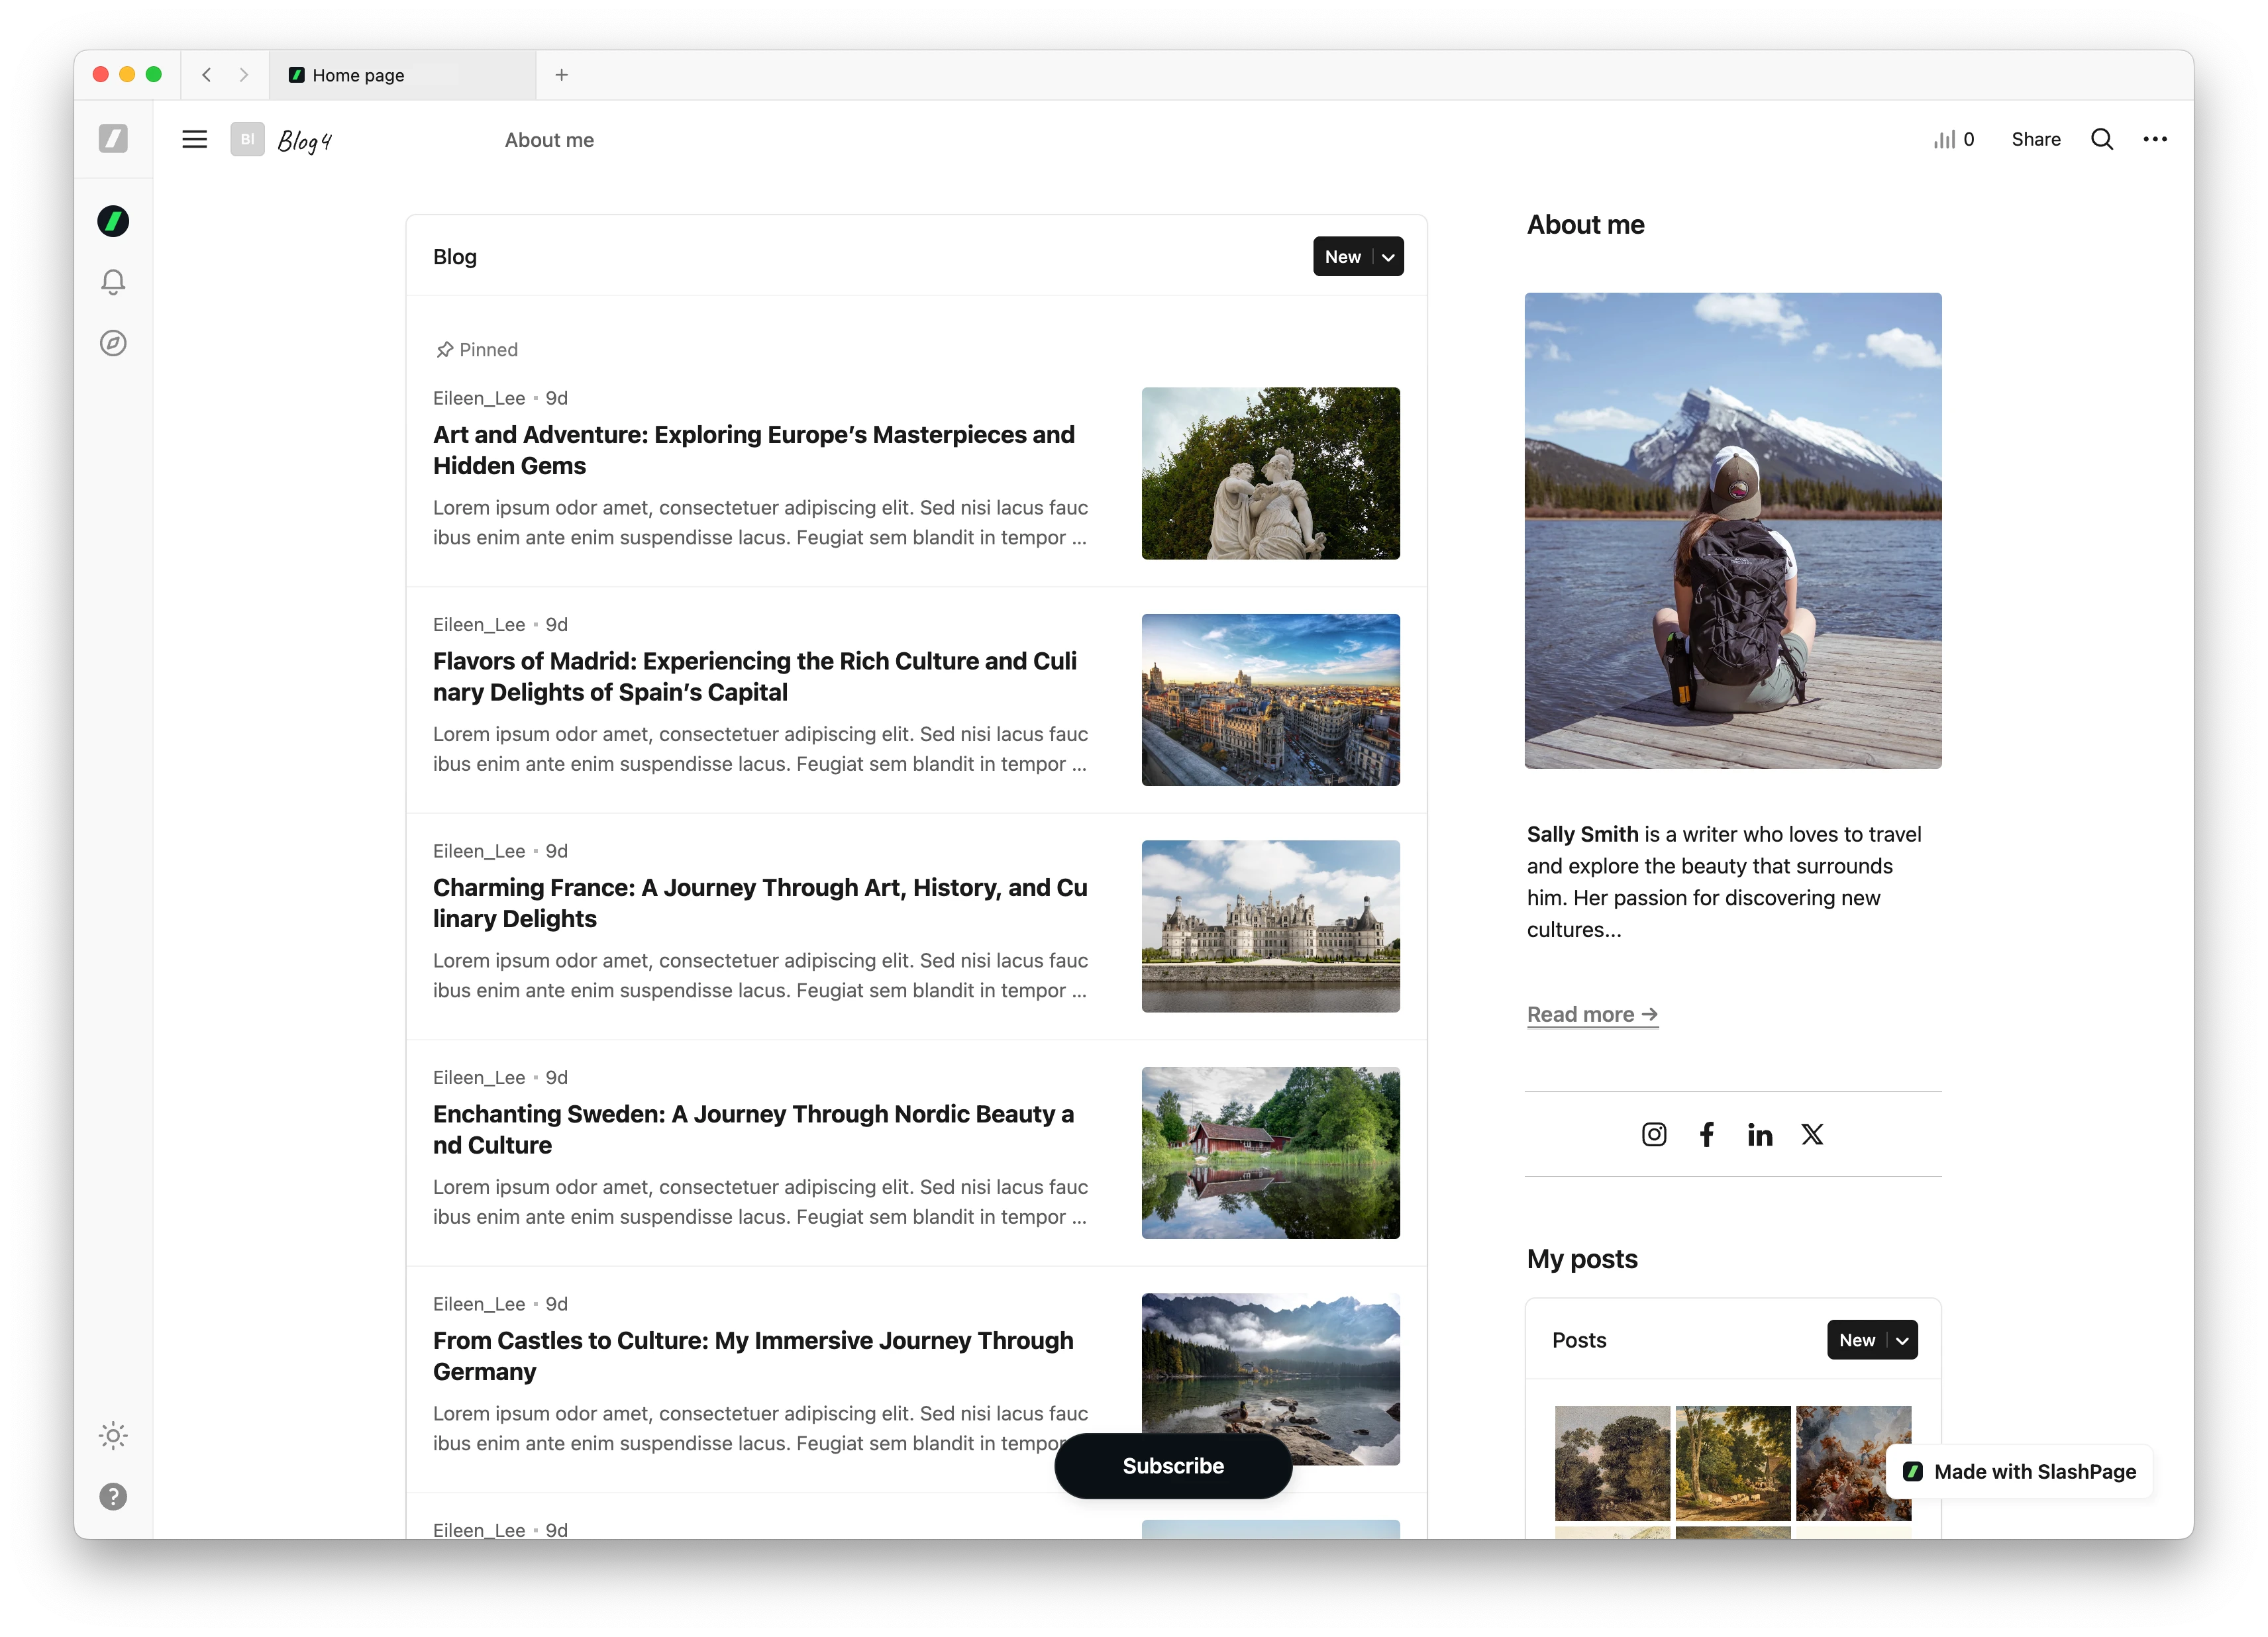2268x1637 pixels.
Task: Open the analytics bar chart counter
Action: point(1953,139)
